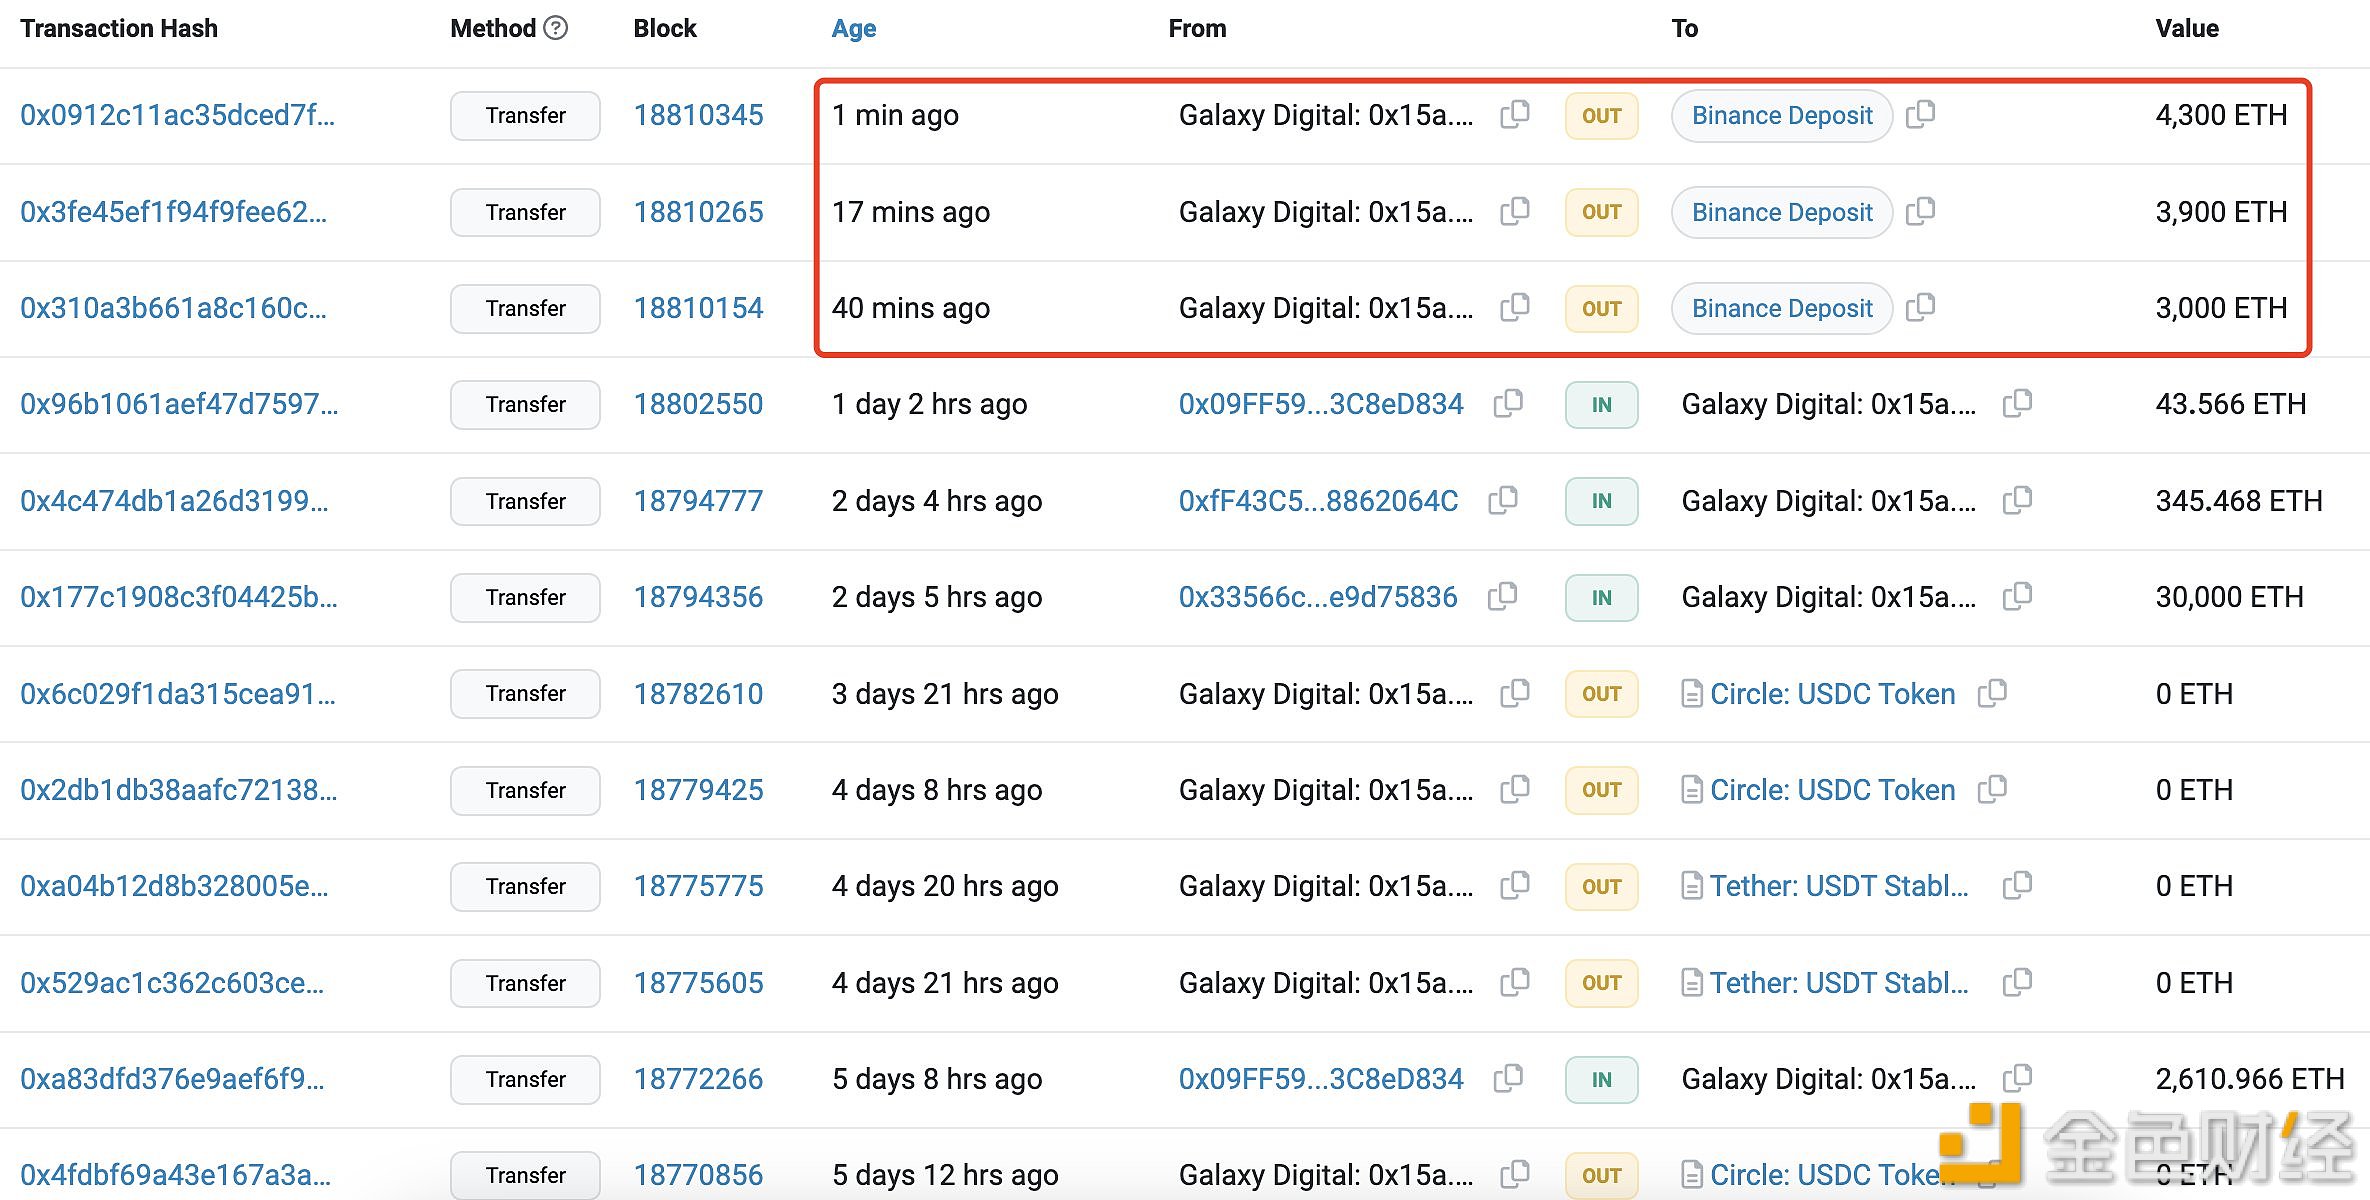Screen dimensions: 2370x1200
Task: Copy 0xfF43C5...8862064C address
Action: click(x=1503, y=500)
